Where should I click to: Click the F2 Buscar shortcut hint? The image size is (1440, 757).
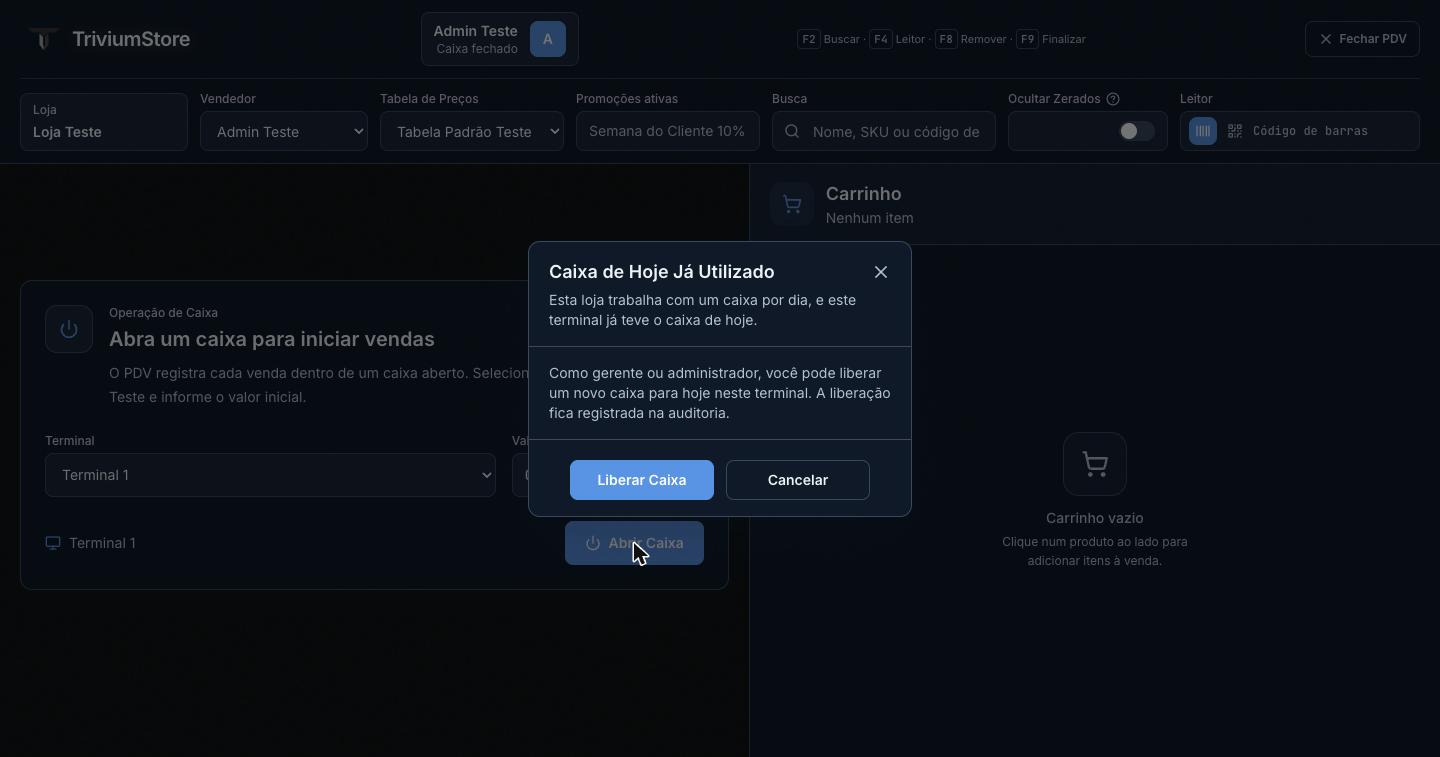(x=829, y=39)
